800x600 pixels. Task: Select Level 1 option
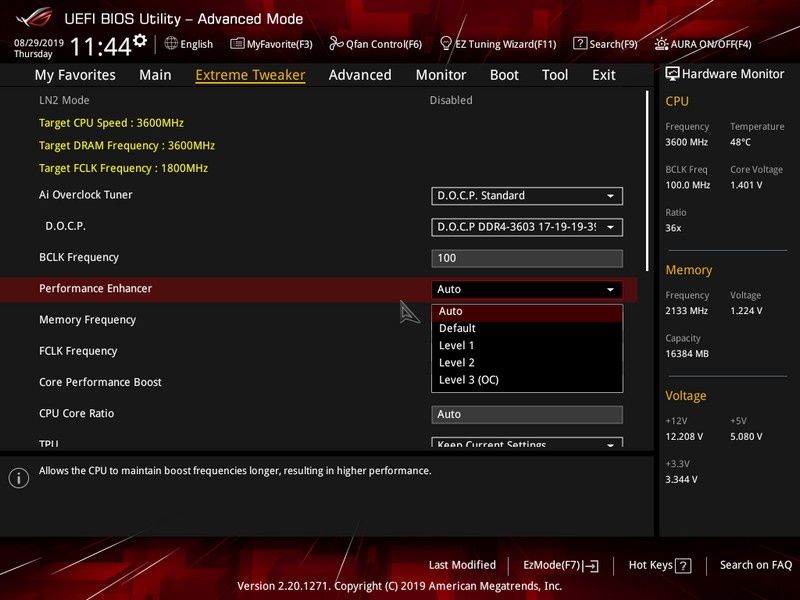(x=527, y=346)
